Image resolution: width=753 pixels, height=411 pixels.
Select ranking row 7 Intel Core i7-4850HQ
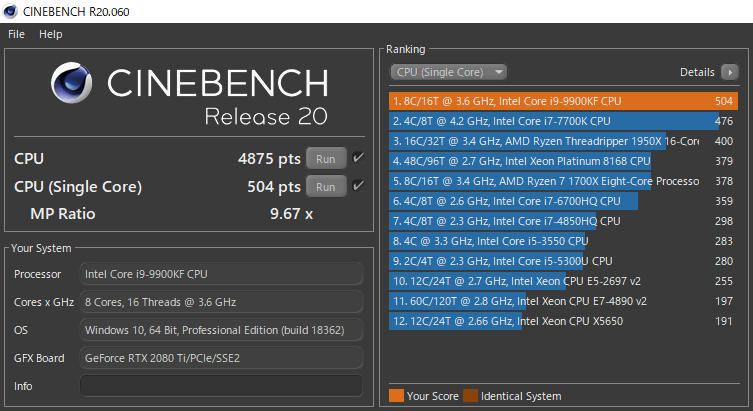click(x=563, y=221)
